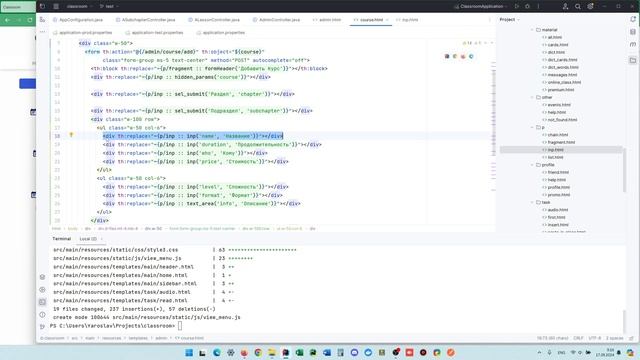Switch to the ASubchapterController.java tab
The image size is (640, 360).
coord(145,20)
